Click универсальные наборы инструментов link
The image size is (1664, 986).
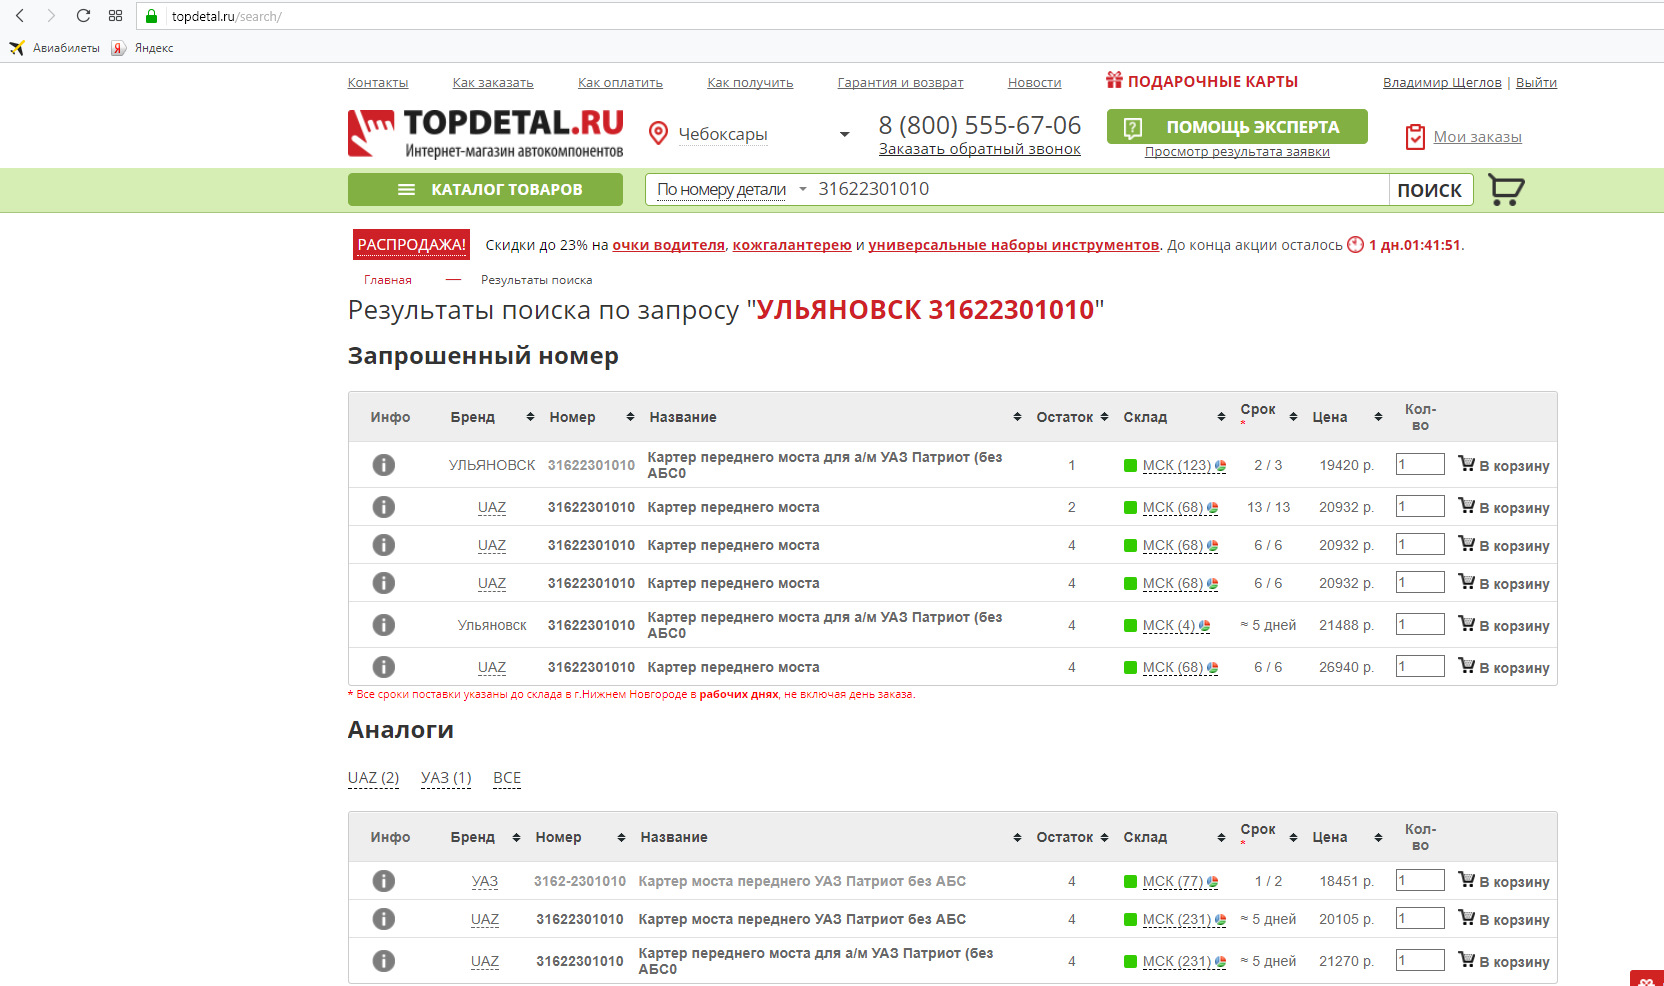point(1013,245)
